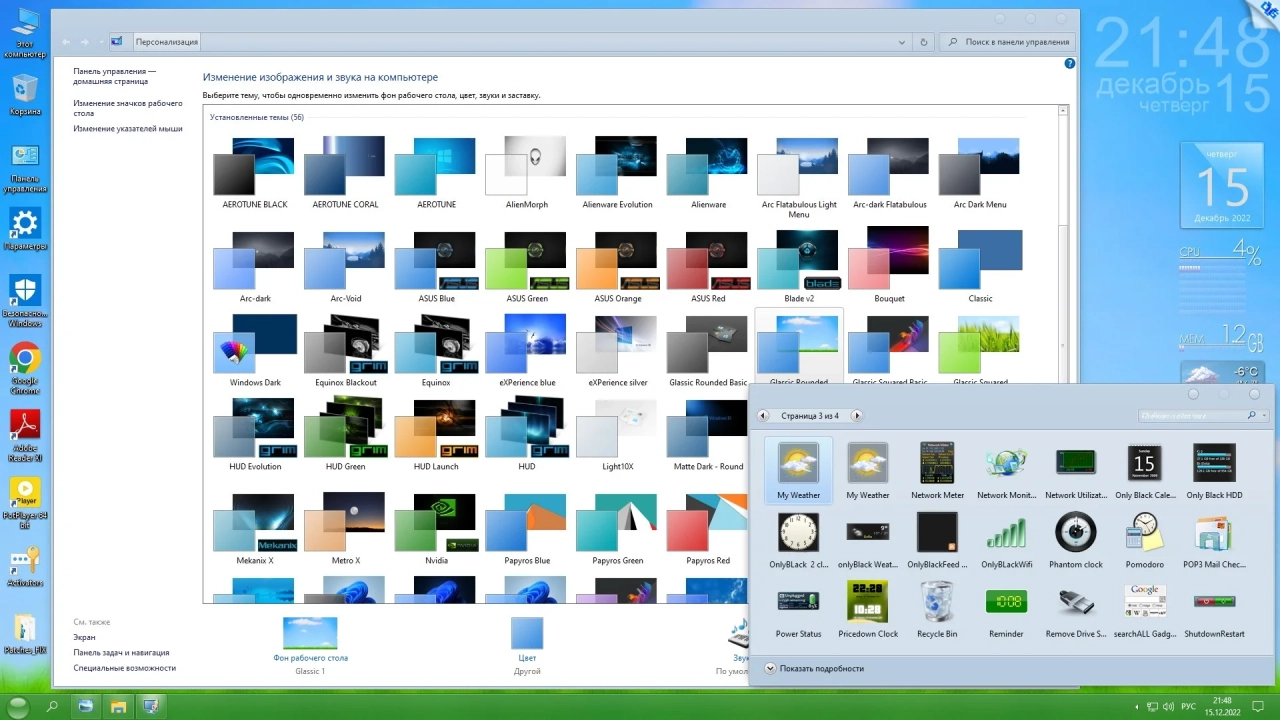This screenshot has width=1280, height=720.
Task: Select the PotPlayer 64 bit desktop icon
Action: (x=25, y=503)
